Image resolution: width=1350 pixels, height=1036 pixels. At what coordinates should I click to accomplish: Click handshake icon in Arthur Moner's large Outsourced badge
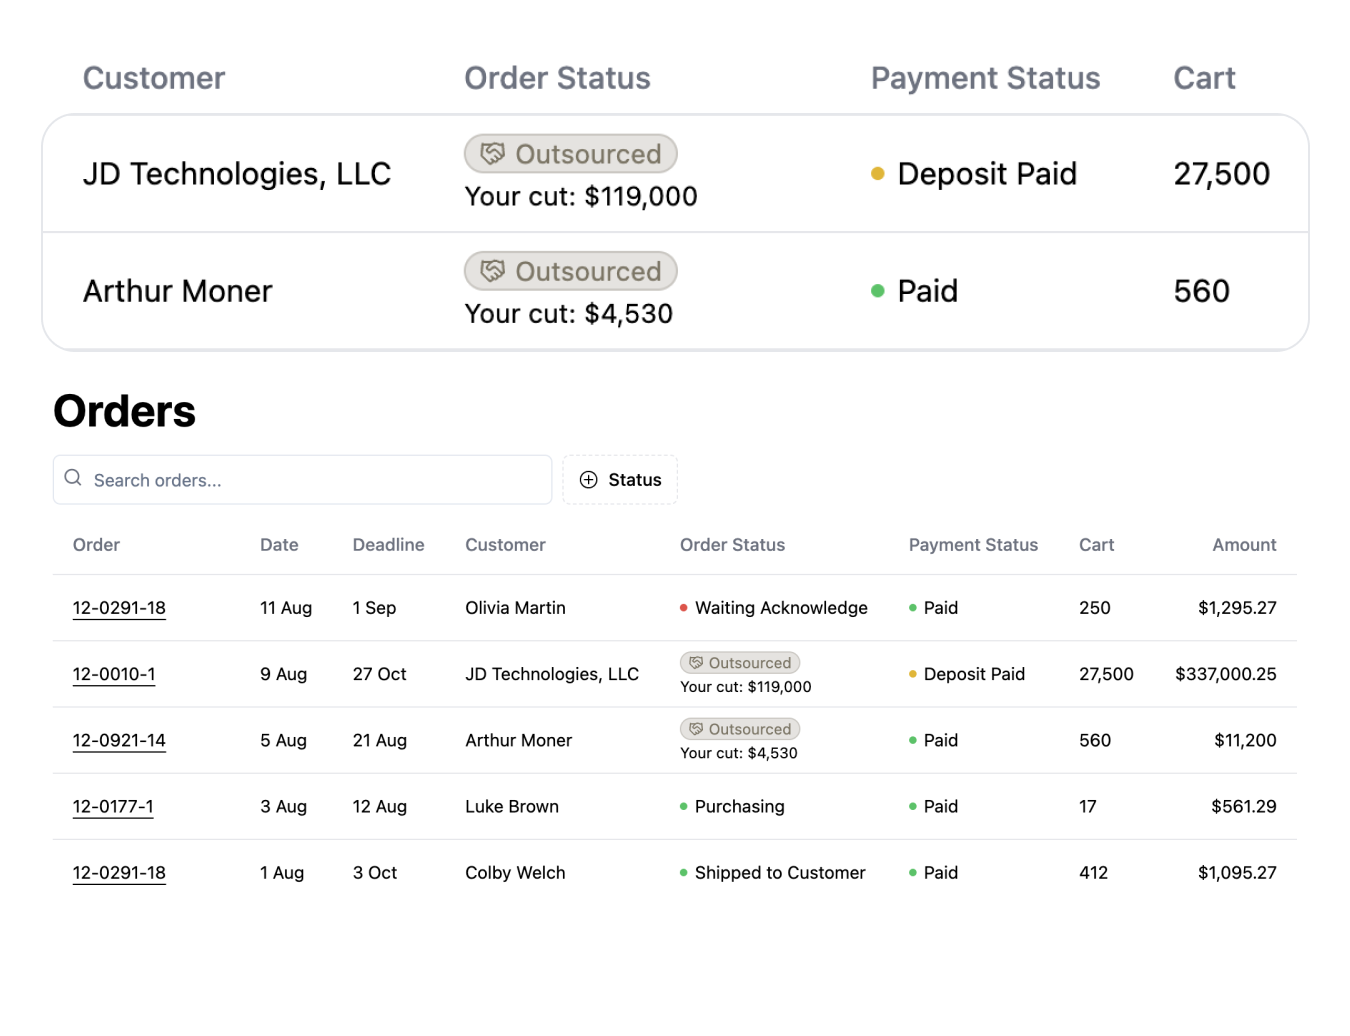click(493, 271)
